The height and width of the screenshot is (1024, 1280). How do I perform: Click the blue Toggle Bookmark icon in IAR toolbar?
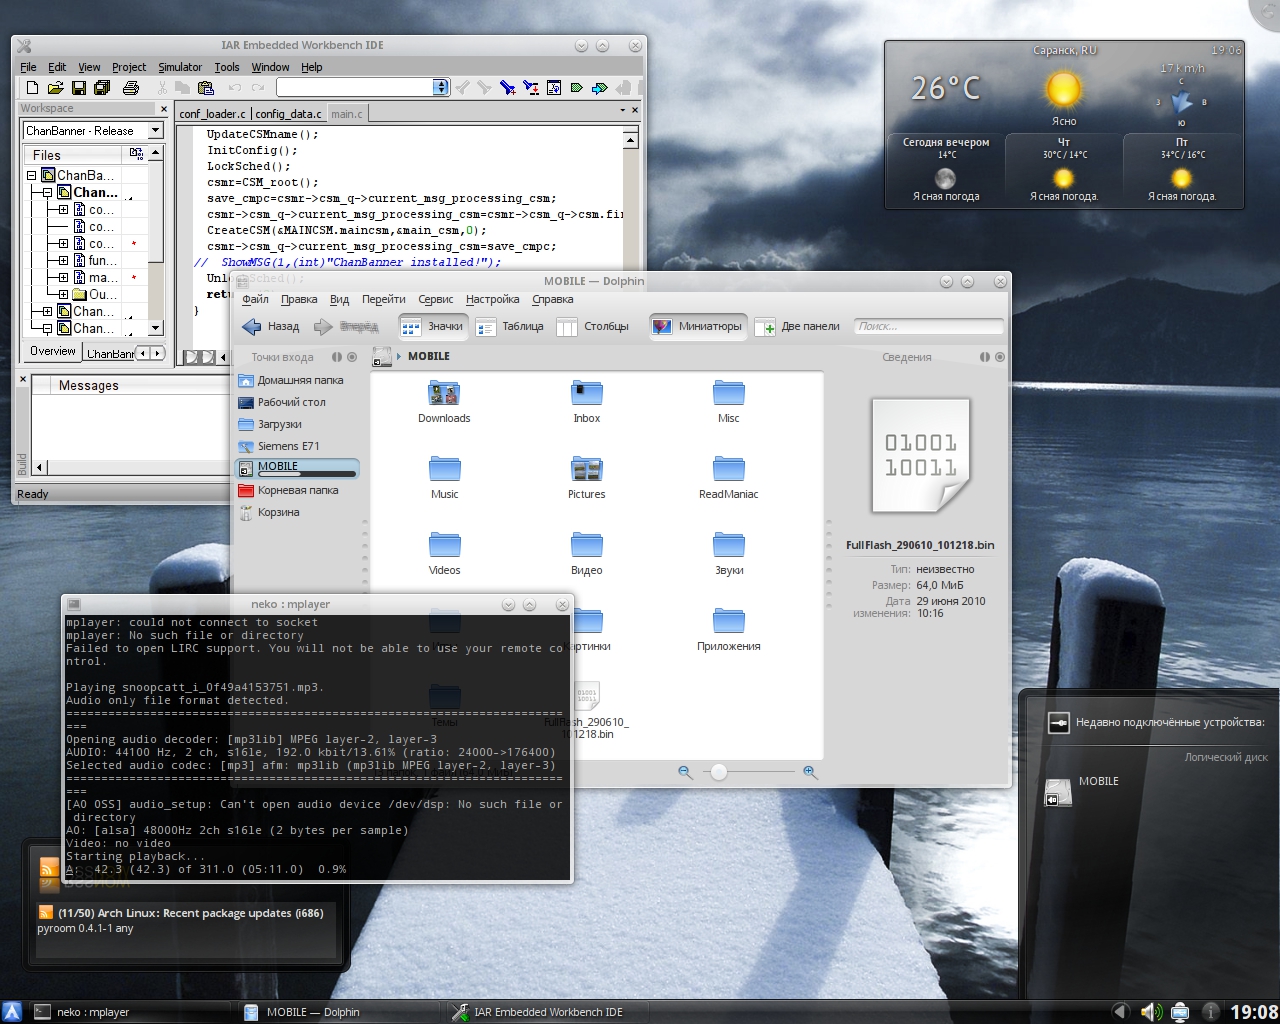click(x=507, y=88)
